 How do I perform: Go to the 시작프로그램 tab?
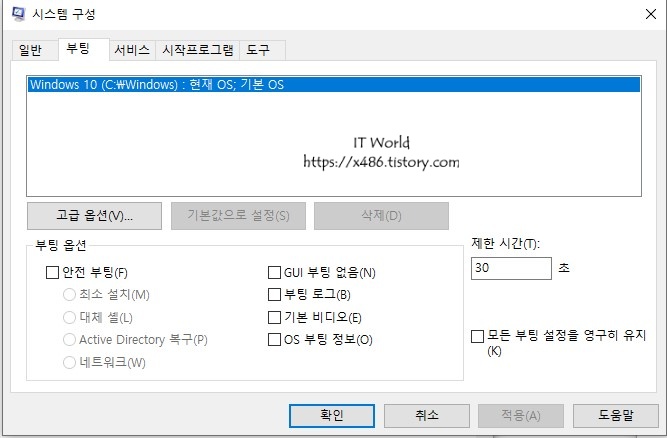198,51
